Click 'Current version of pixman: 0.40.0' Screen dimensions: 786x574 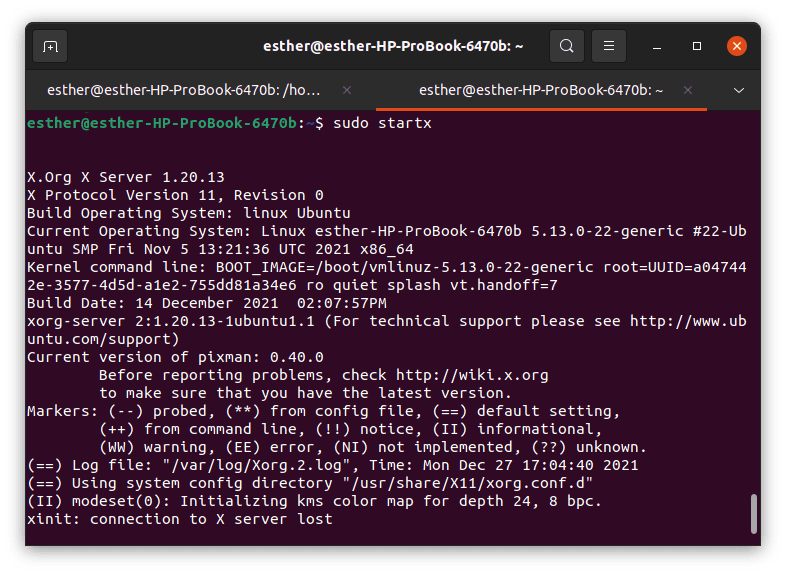click(x=175, y=357)
